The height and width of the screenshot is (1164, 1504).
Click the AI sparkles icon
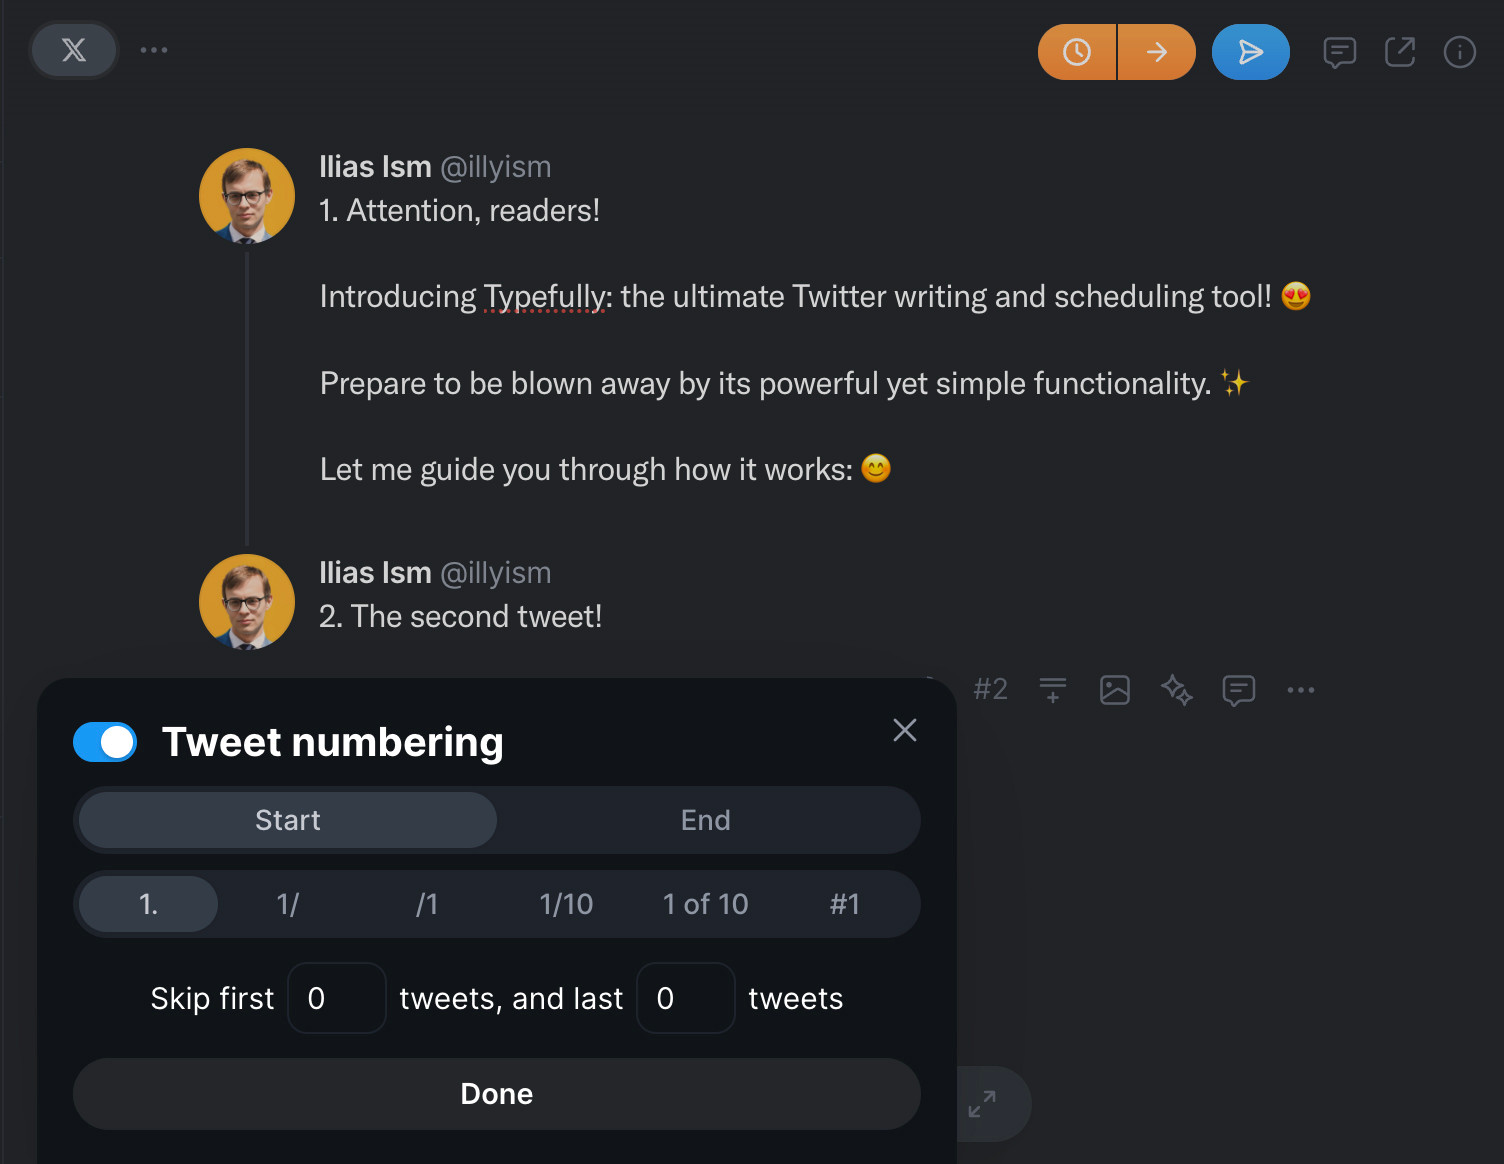1176,690
